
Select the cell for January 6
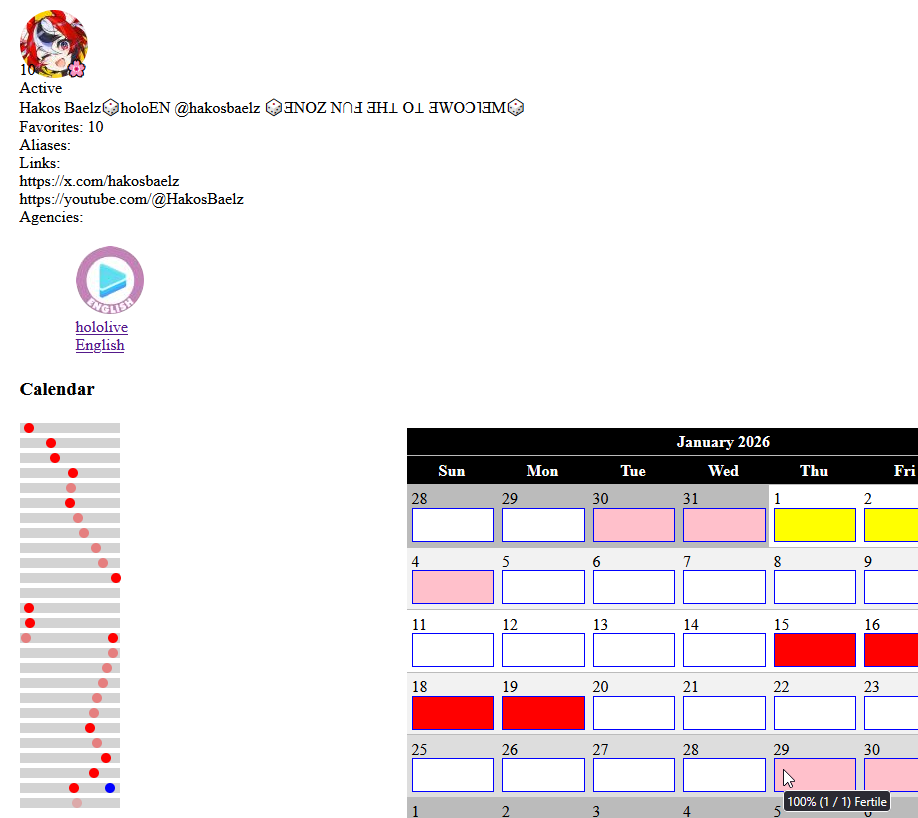click(633, 587)
